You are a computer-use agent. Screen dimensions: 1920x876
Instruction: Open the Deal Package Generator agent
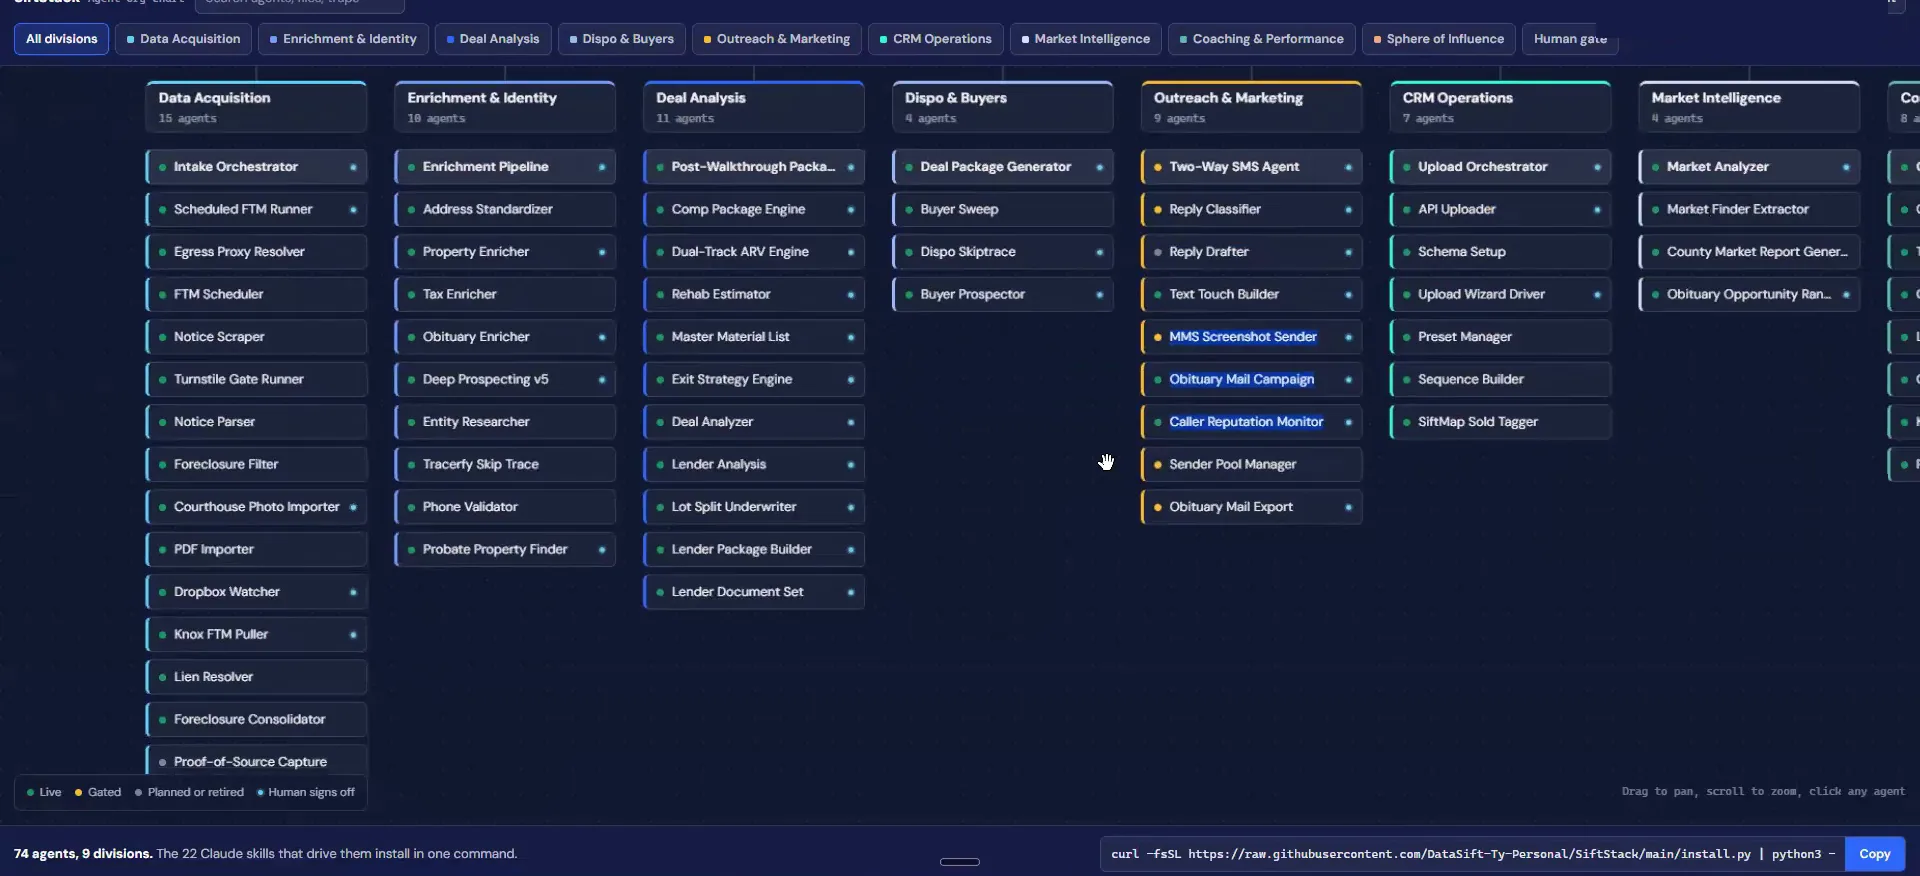[1003, 167]
